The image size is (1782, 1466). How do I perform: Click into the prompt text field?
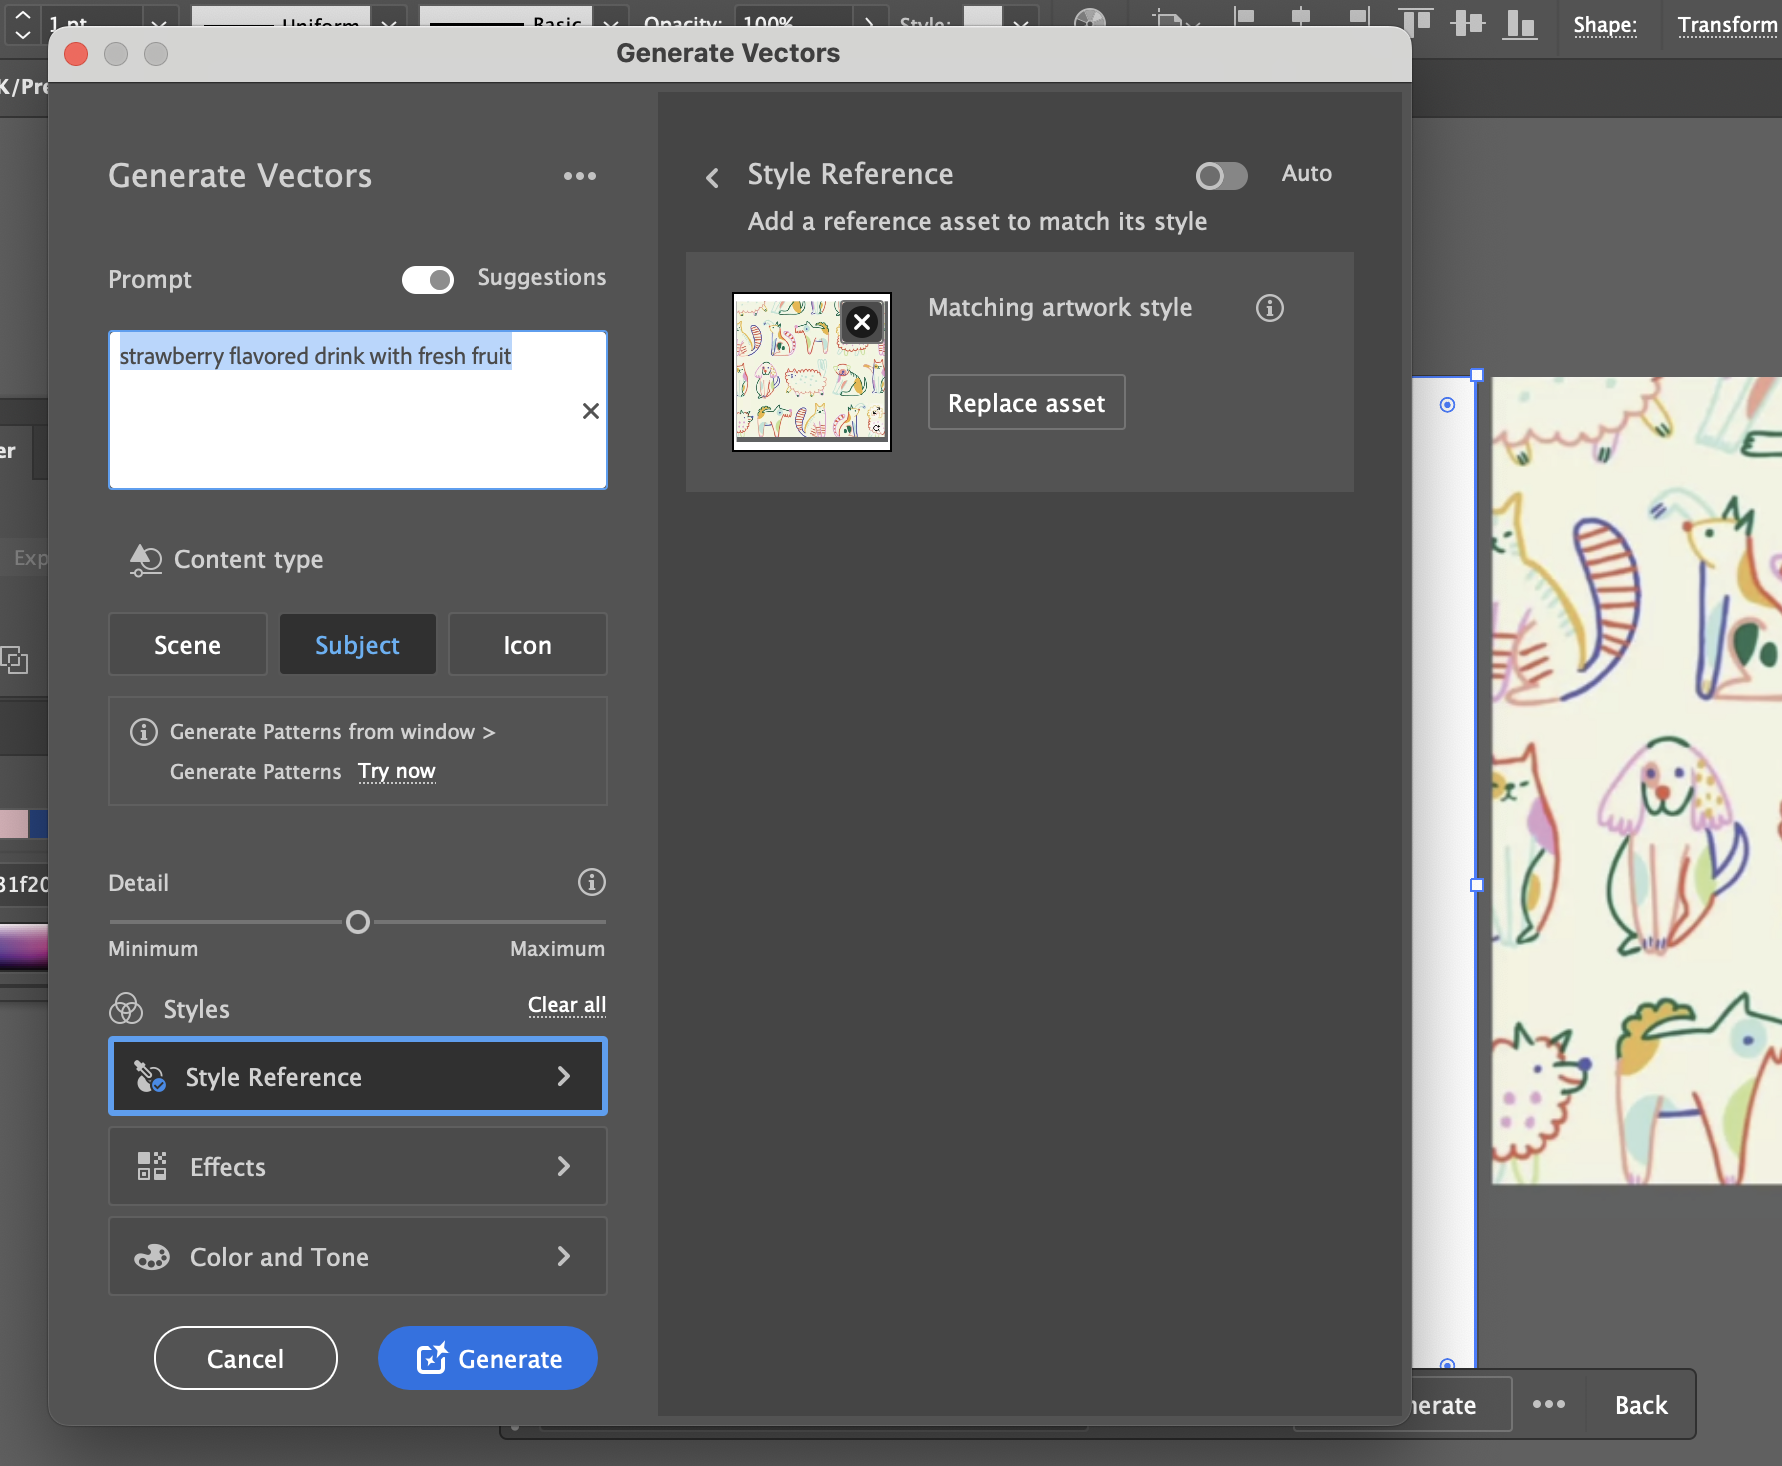pyautogui.click(x=357, y=410)
